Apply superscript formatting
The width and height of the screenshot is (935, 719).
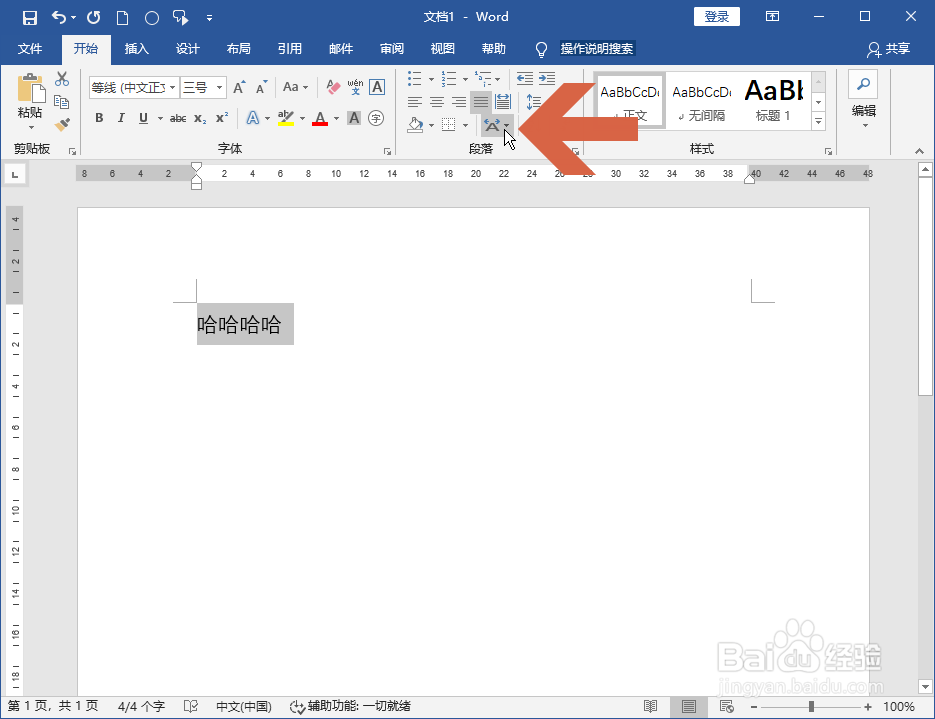tap(221, 117)
